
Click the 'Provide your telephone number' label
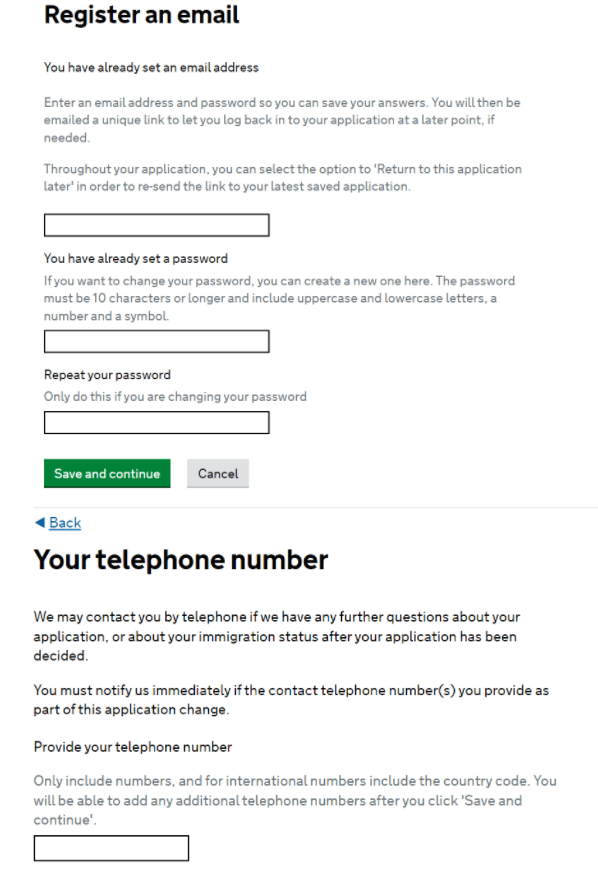point(133,747)
